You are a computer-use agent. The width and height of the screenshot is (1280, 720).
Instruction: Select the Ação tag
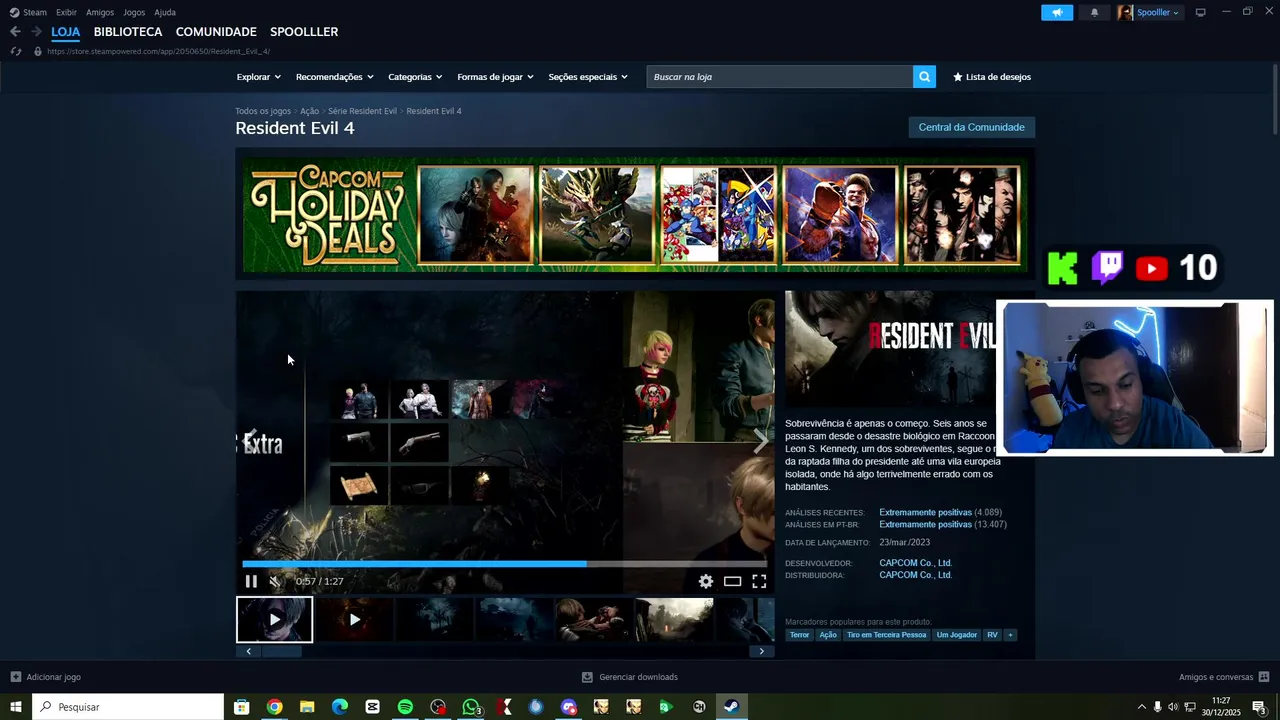(828, 635)
